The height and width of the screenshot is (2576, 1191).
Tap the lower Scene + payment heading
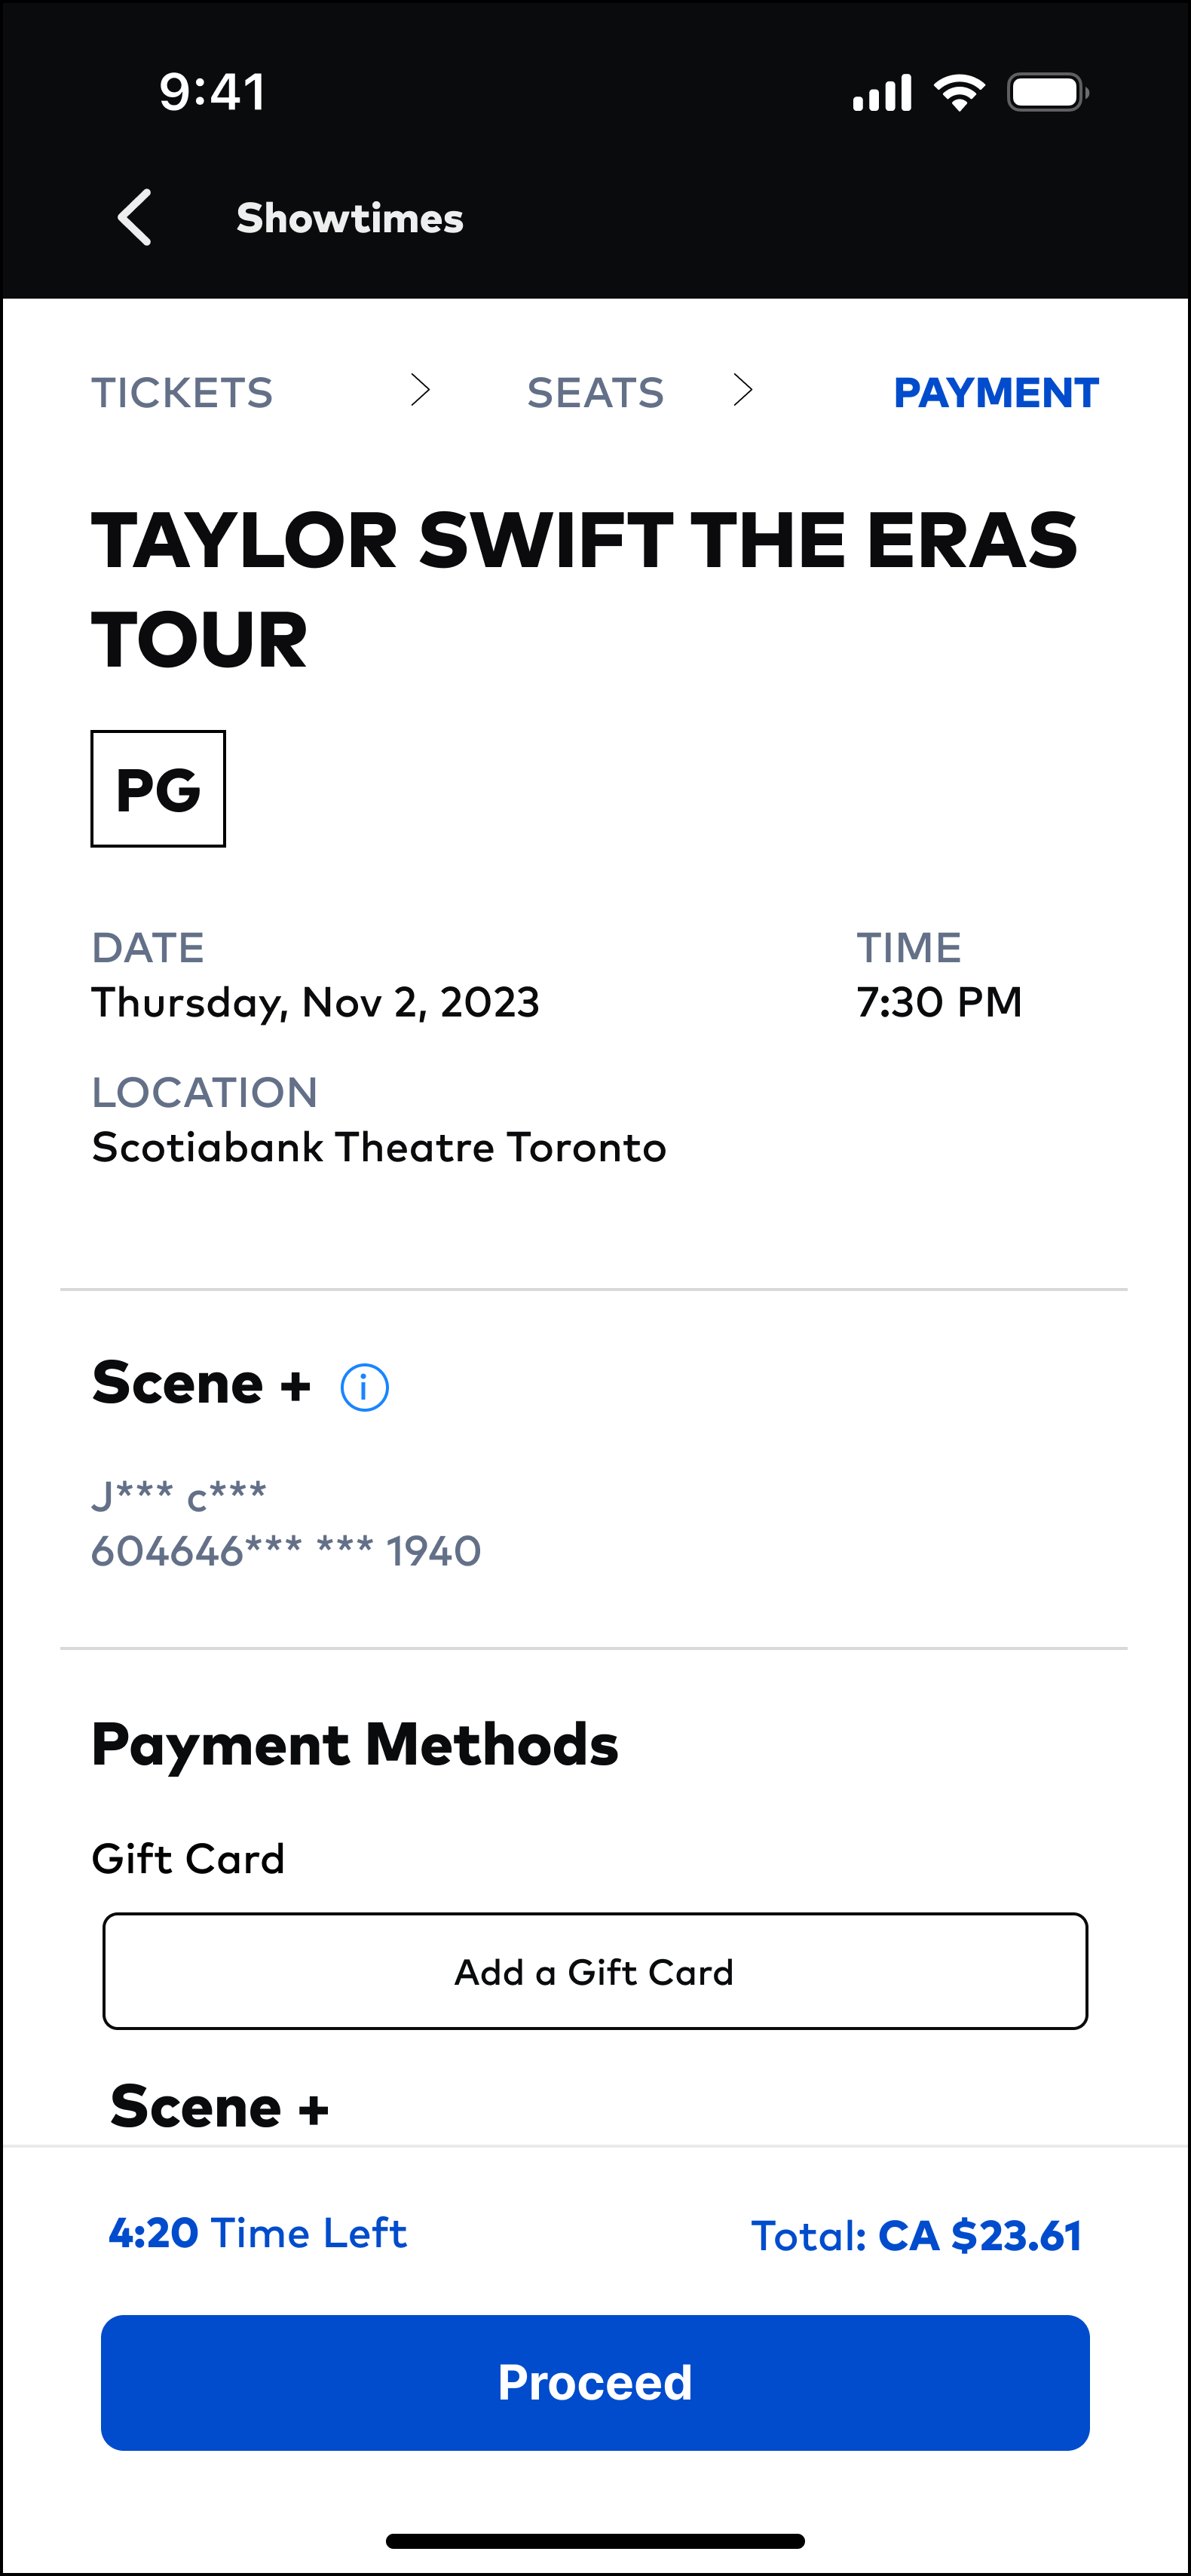tap(220, 2106)
